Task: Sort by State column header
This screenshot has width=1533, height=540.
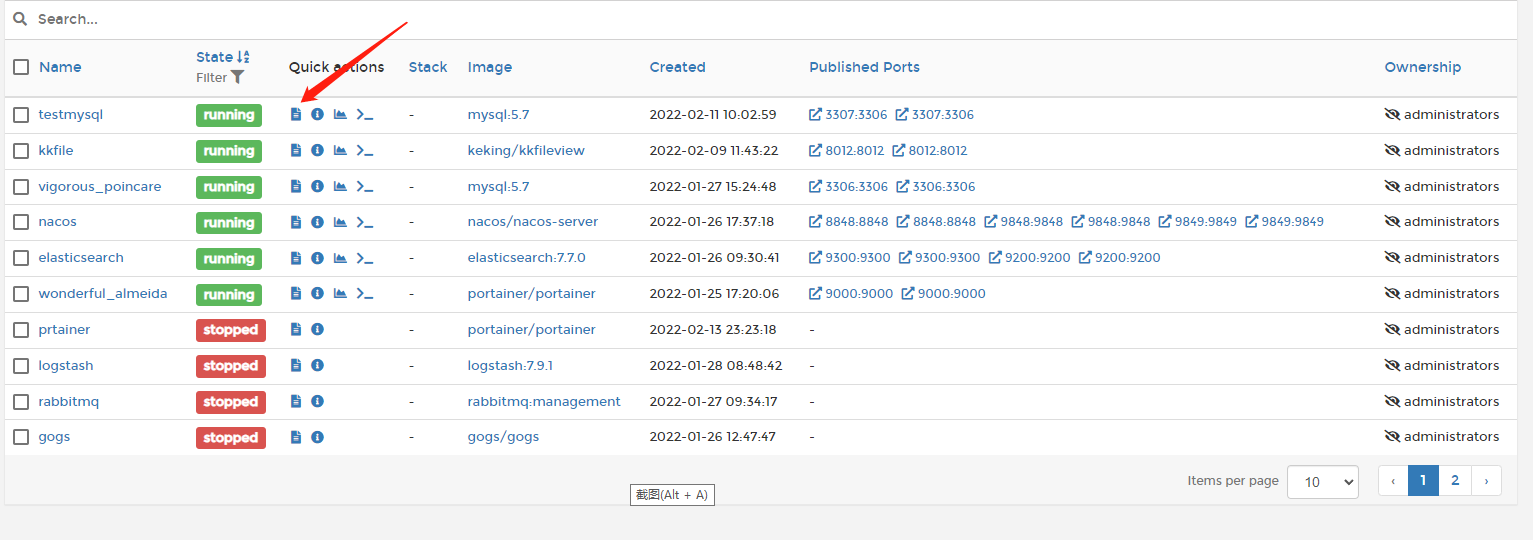Action: [223, 57]
